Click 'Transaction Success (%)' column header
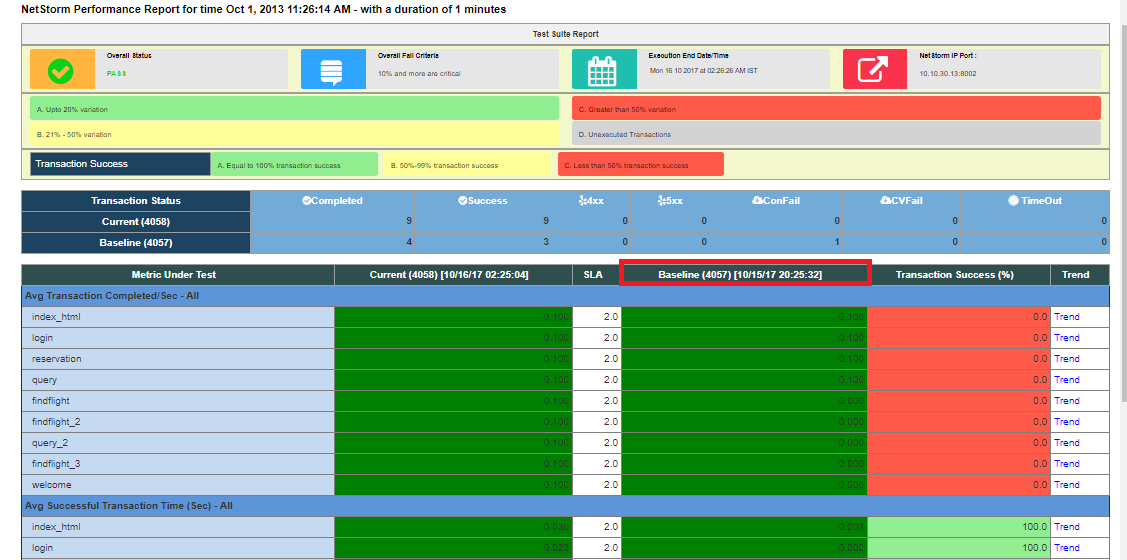This screenshot has width=1127, height=560. pyautogui.click(x=960, y=275)
